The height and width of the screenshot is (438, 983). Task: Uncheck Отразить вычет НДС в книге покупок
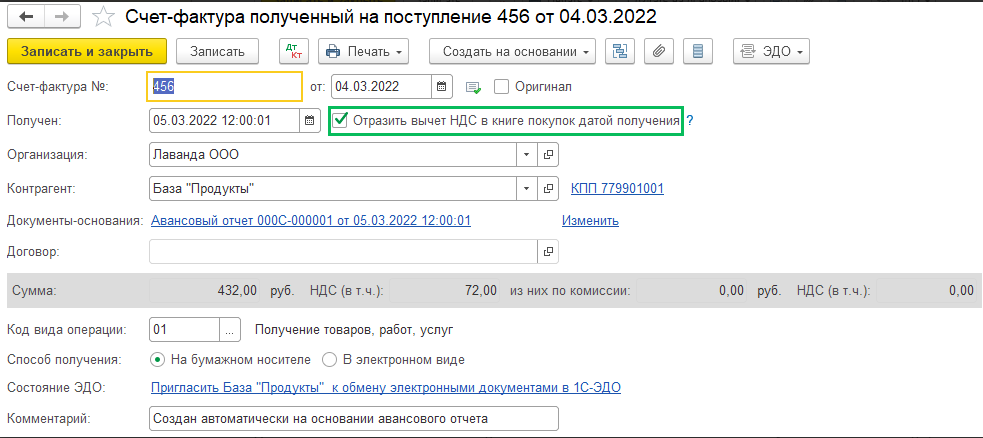[x=341, y=121]
